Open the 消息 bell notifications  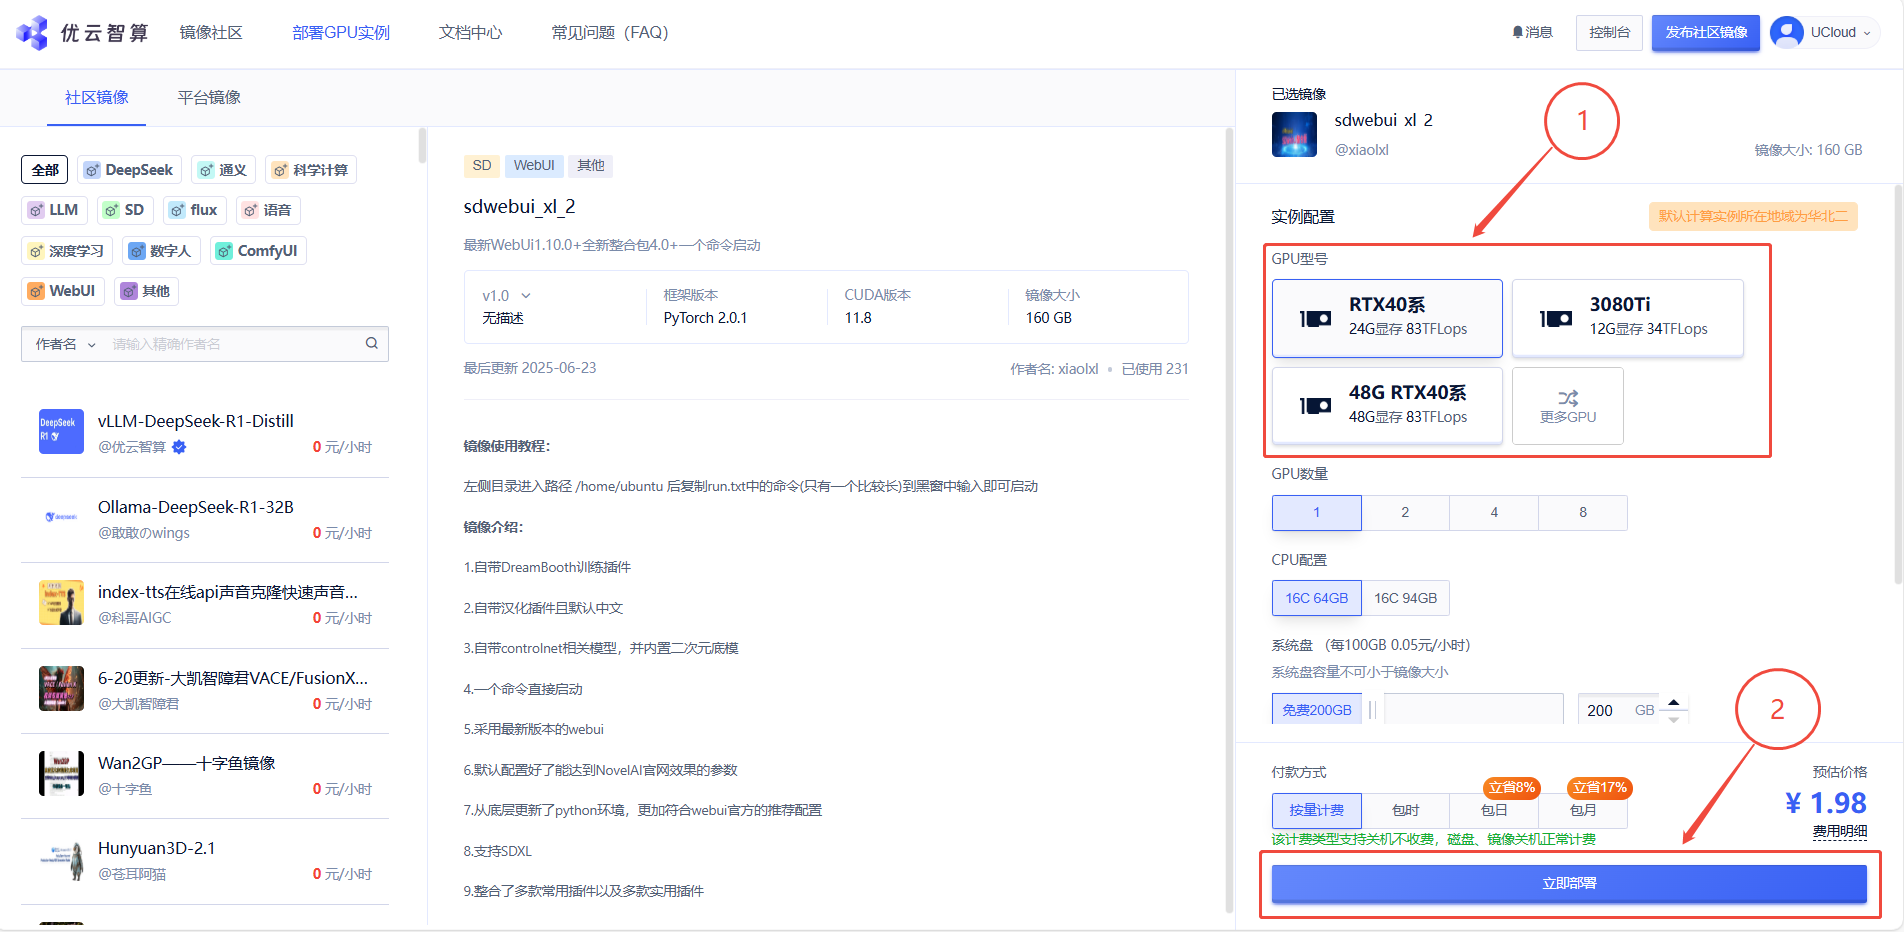1532,32
